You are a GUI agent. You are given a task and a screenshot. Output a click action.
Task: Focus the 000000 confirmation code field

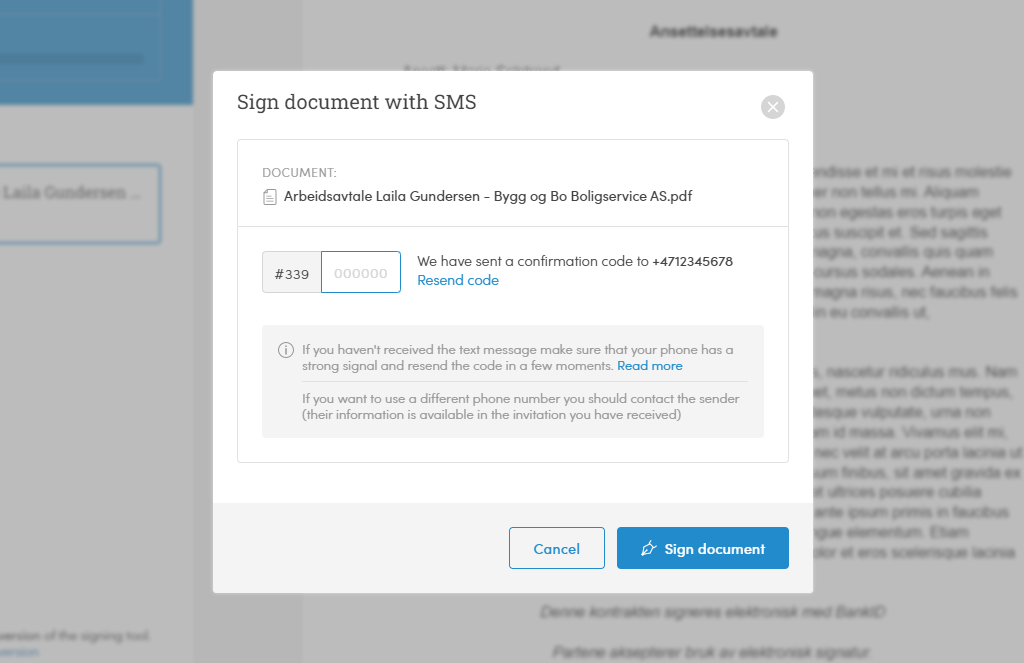pos(360,272)
